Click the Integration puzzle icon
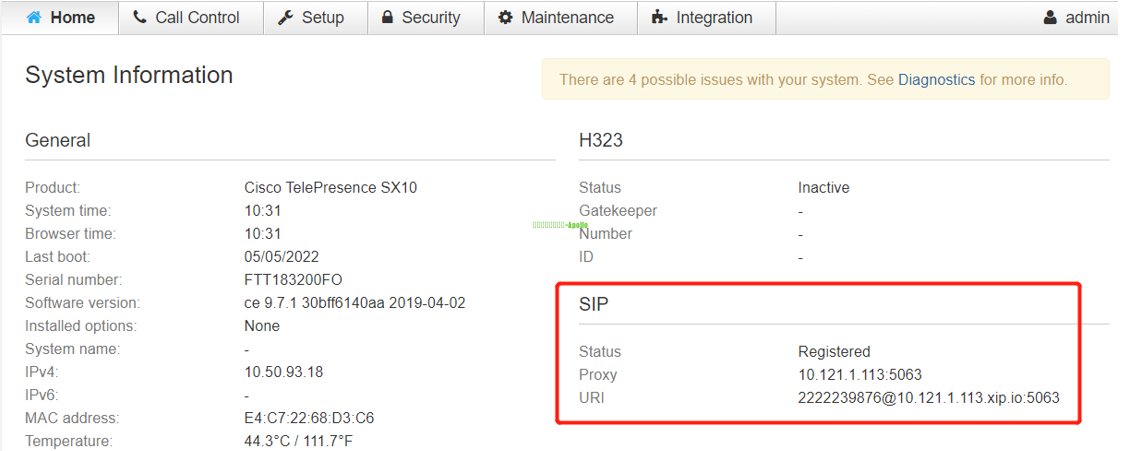The image size is (1122, 451). 659,17
